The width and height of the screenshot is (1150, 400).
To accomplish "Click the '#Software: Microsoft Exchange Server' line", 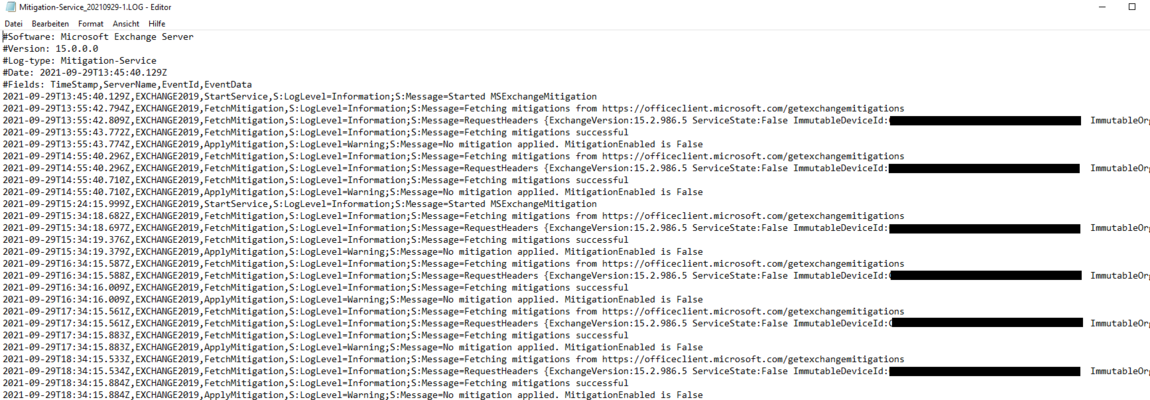I will 98,37.
